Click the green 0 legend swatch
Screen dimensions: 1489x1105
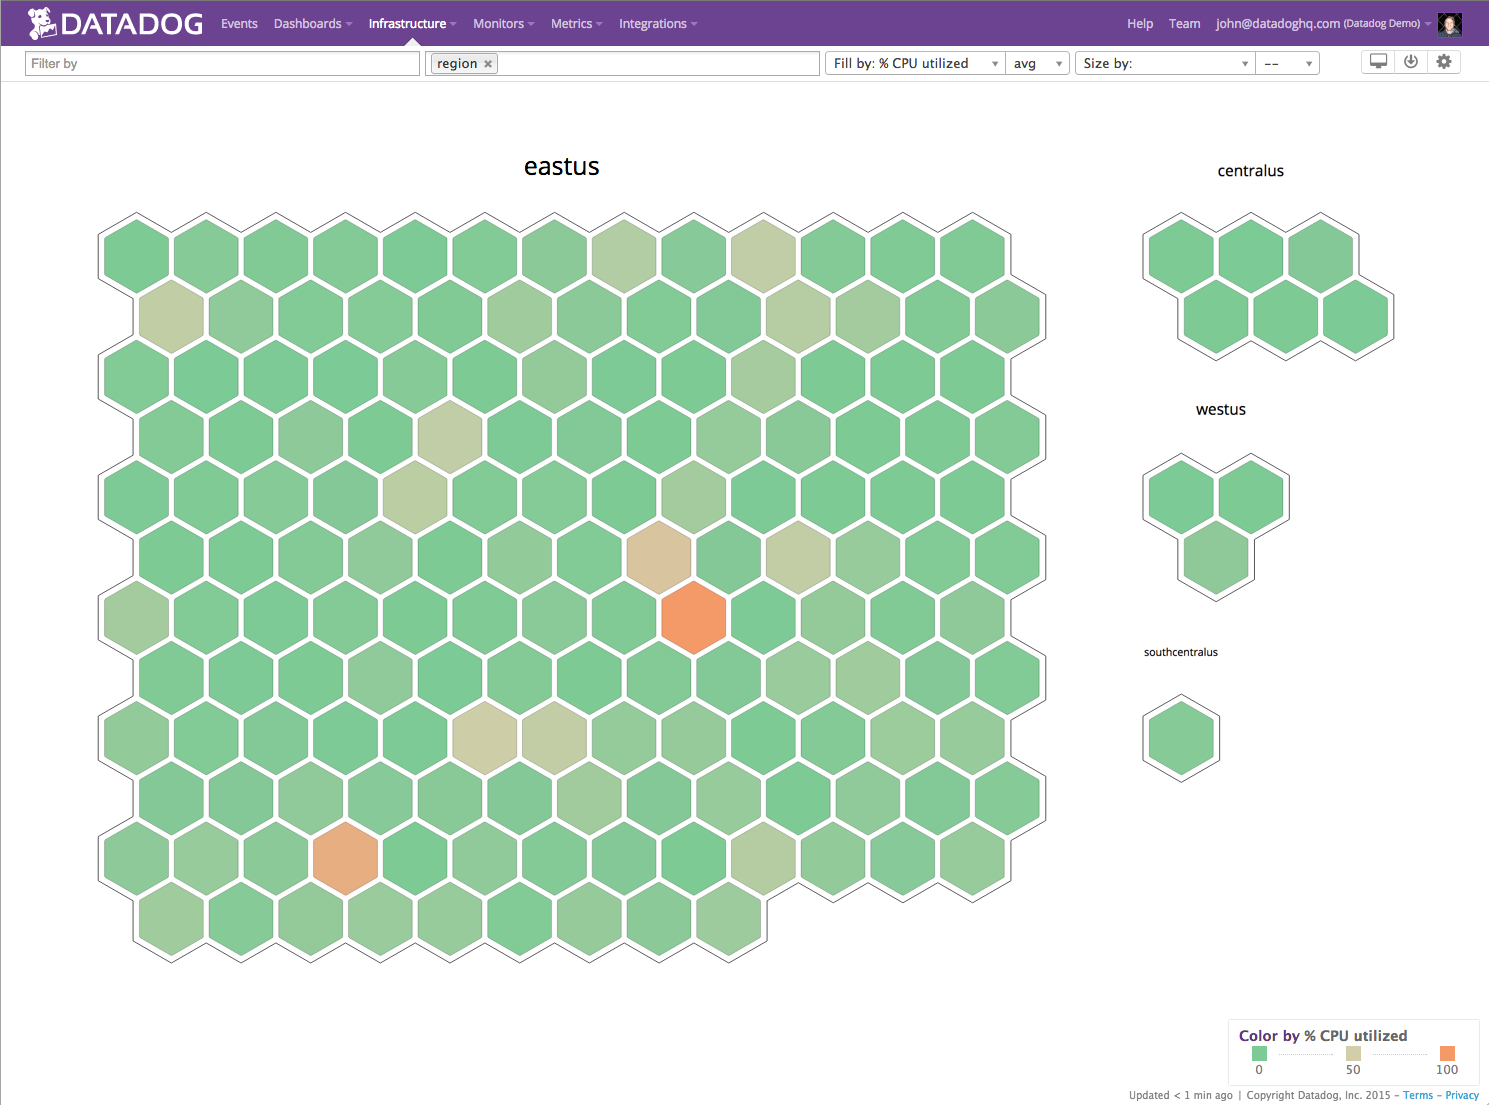(x=1259, y=1053)
